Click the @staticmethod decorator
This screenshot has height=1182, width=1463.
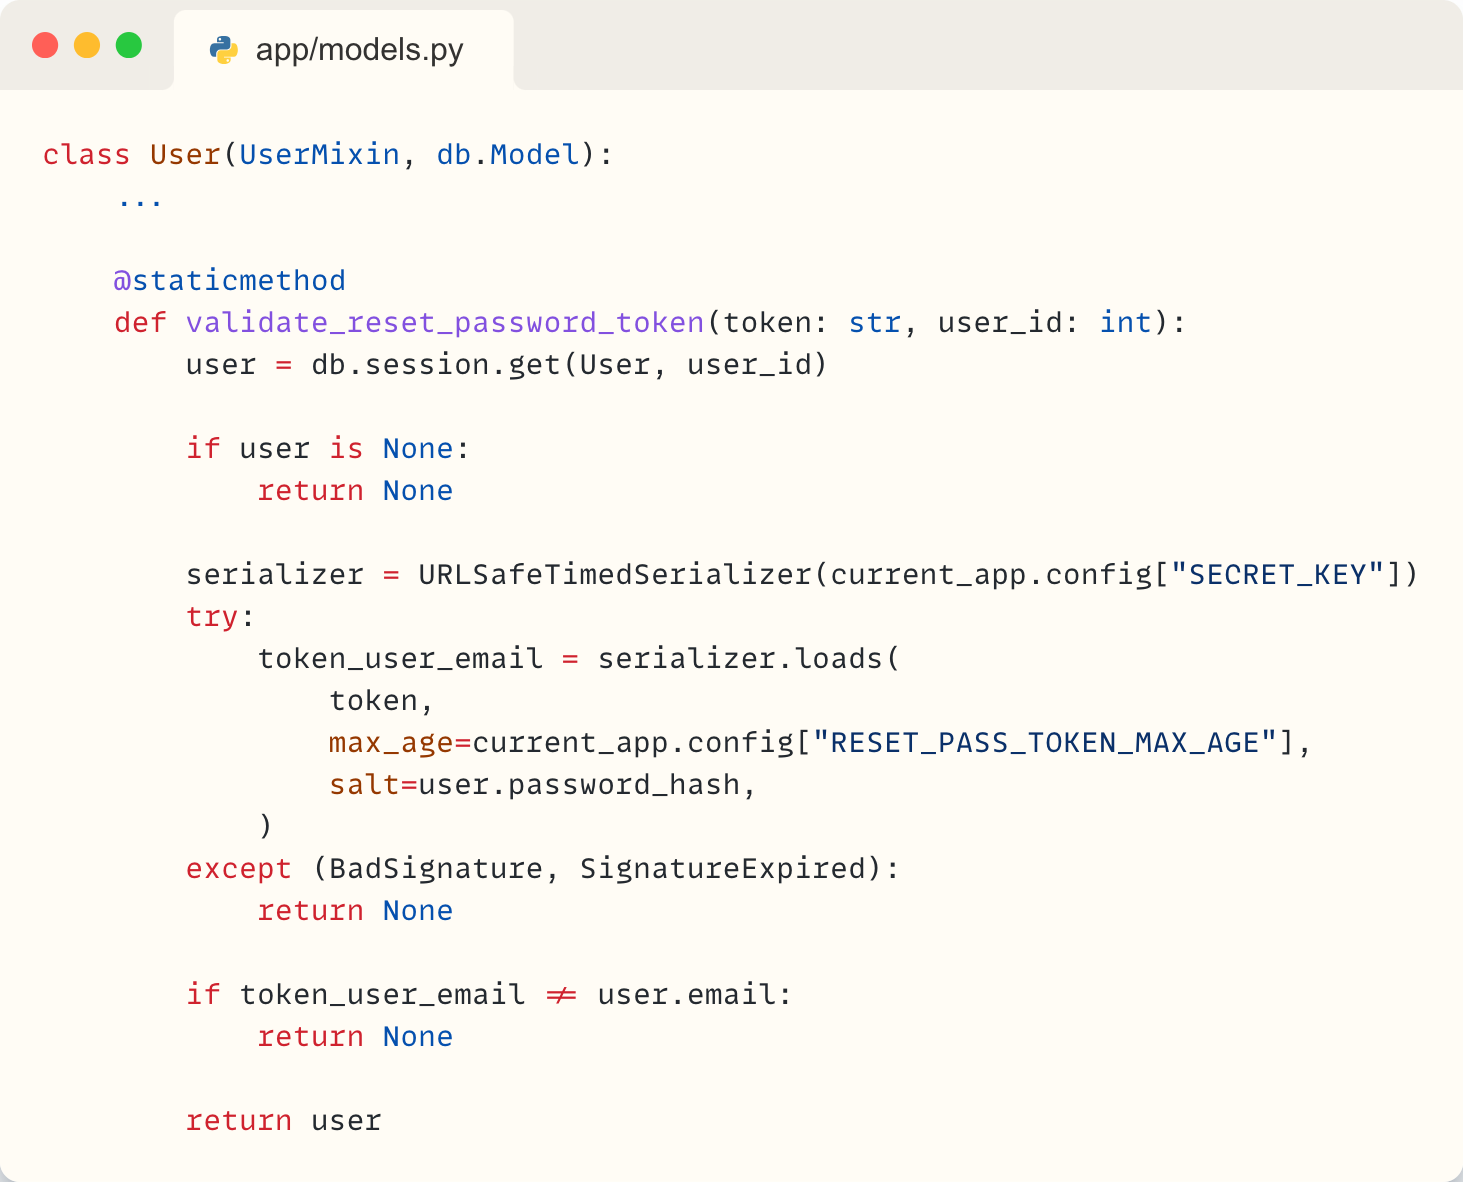229,281
